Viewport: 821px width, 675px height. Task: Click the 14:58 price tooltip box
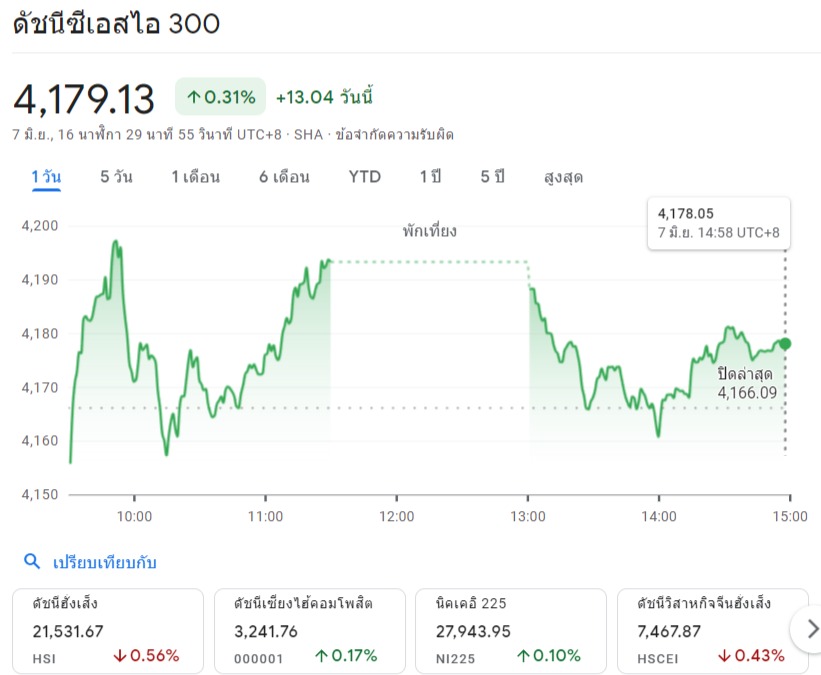point(719,223)
